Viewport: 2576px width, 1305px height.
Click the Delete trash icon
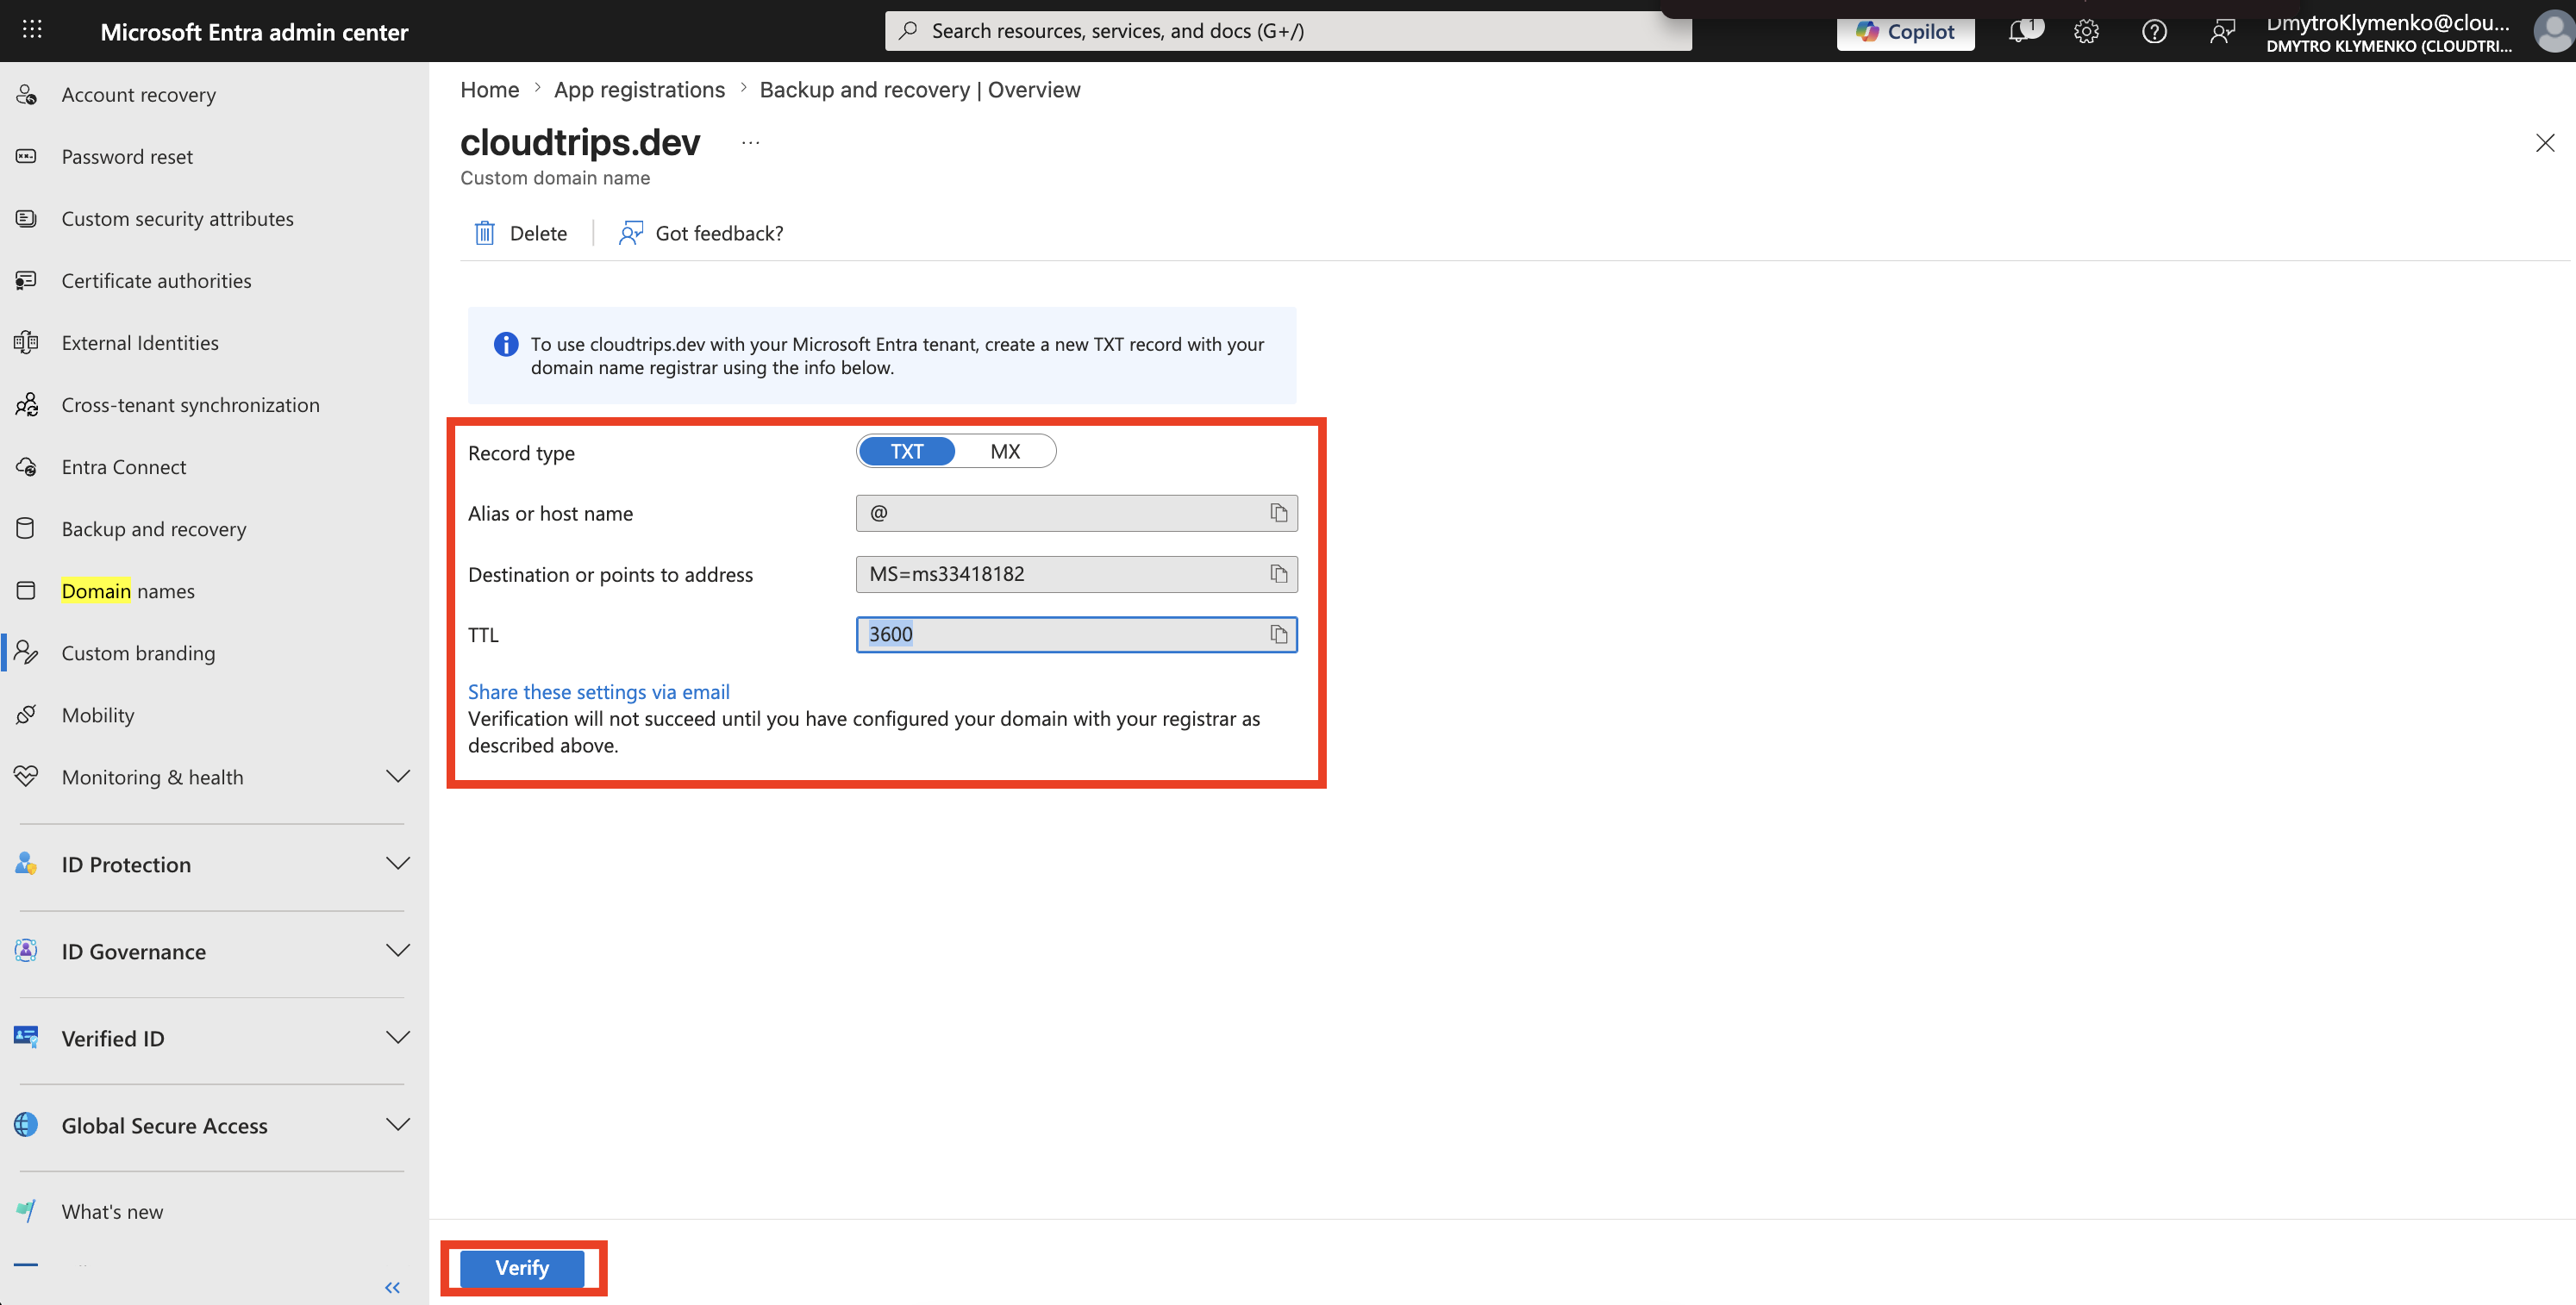[x=484, y=233]
